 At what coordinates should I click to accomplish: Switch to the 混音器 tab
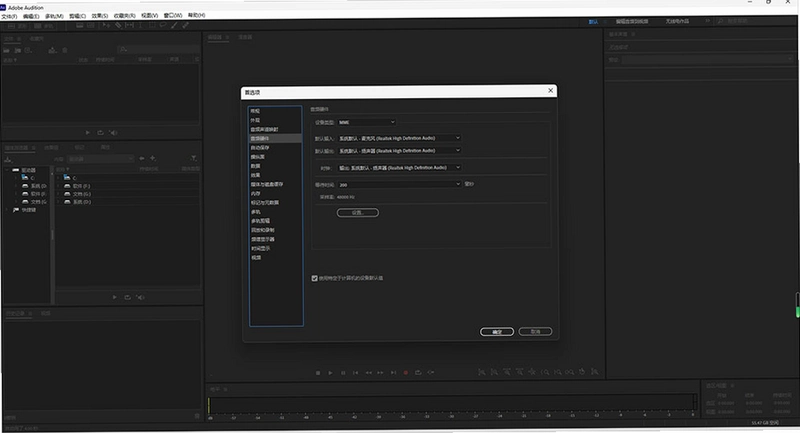pyautogui.click(x=245, y=37)
